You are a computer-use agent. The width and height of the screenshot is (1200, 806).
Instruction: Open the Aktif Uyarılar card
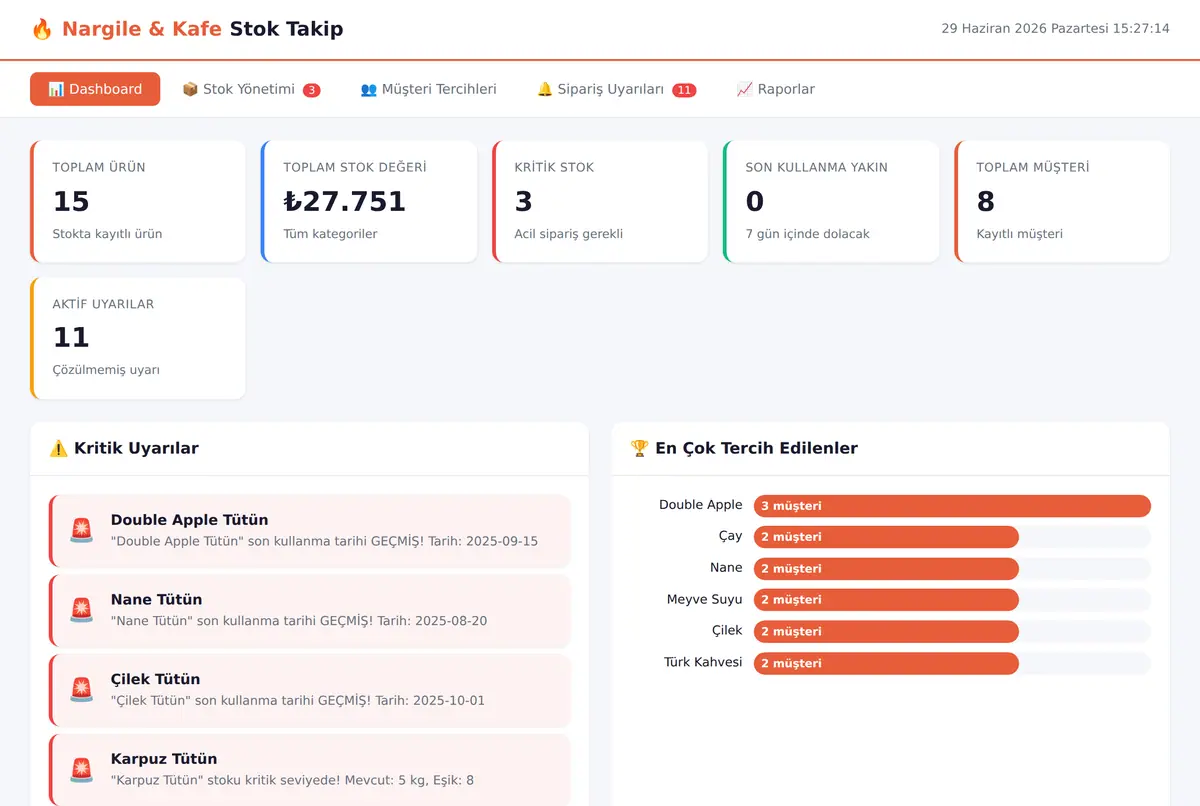(138, 338)
